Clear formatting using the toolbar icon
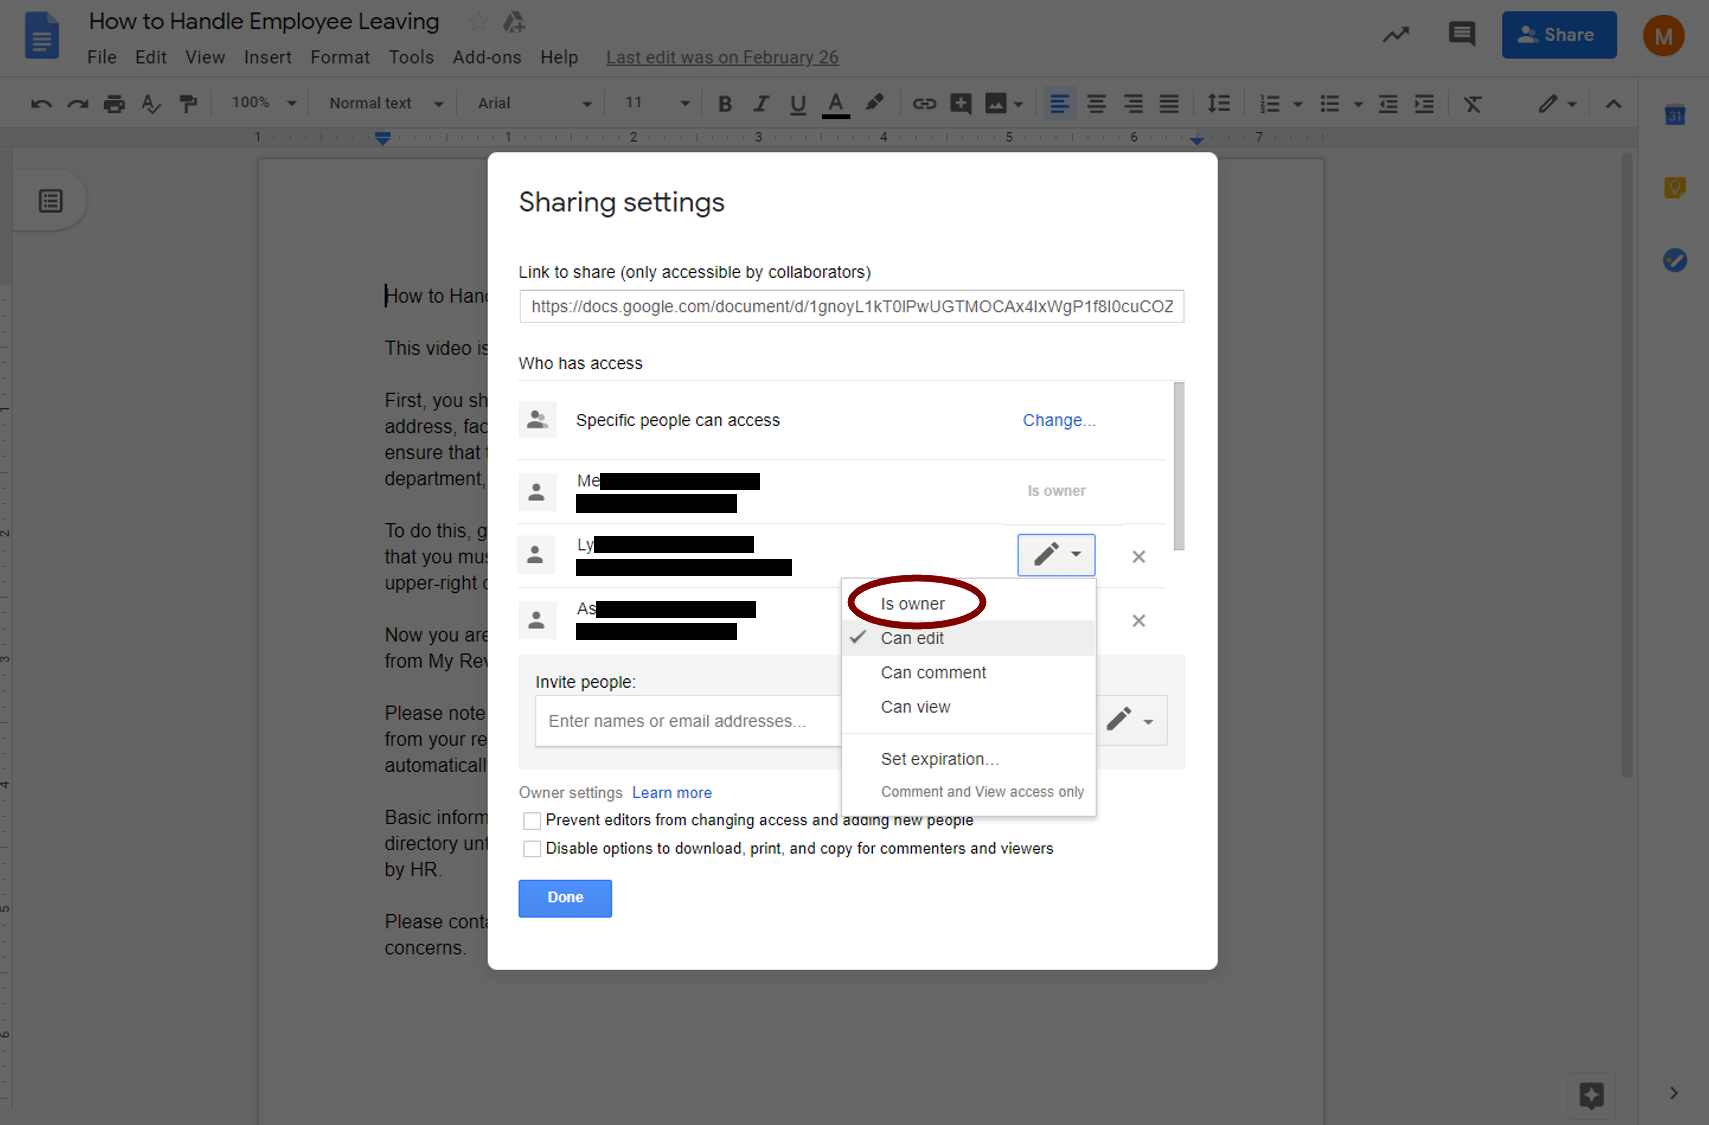 pos(1473,103)
